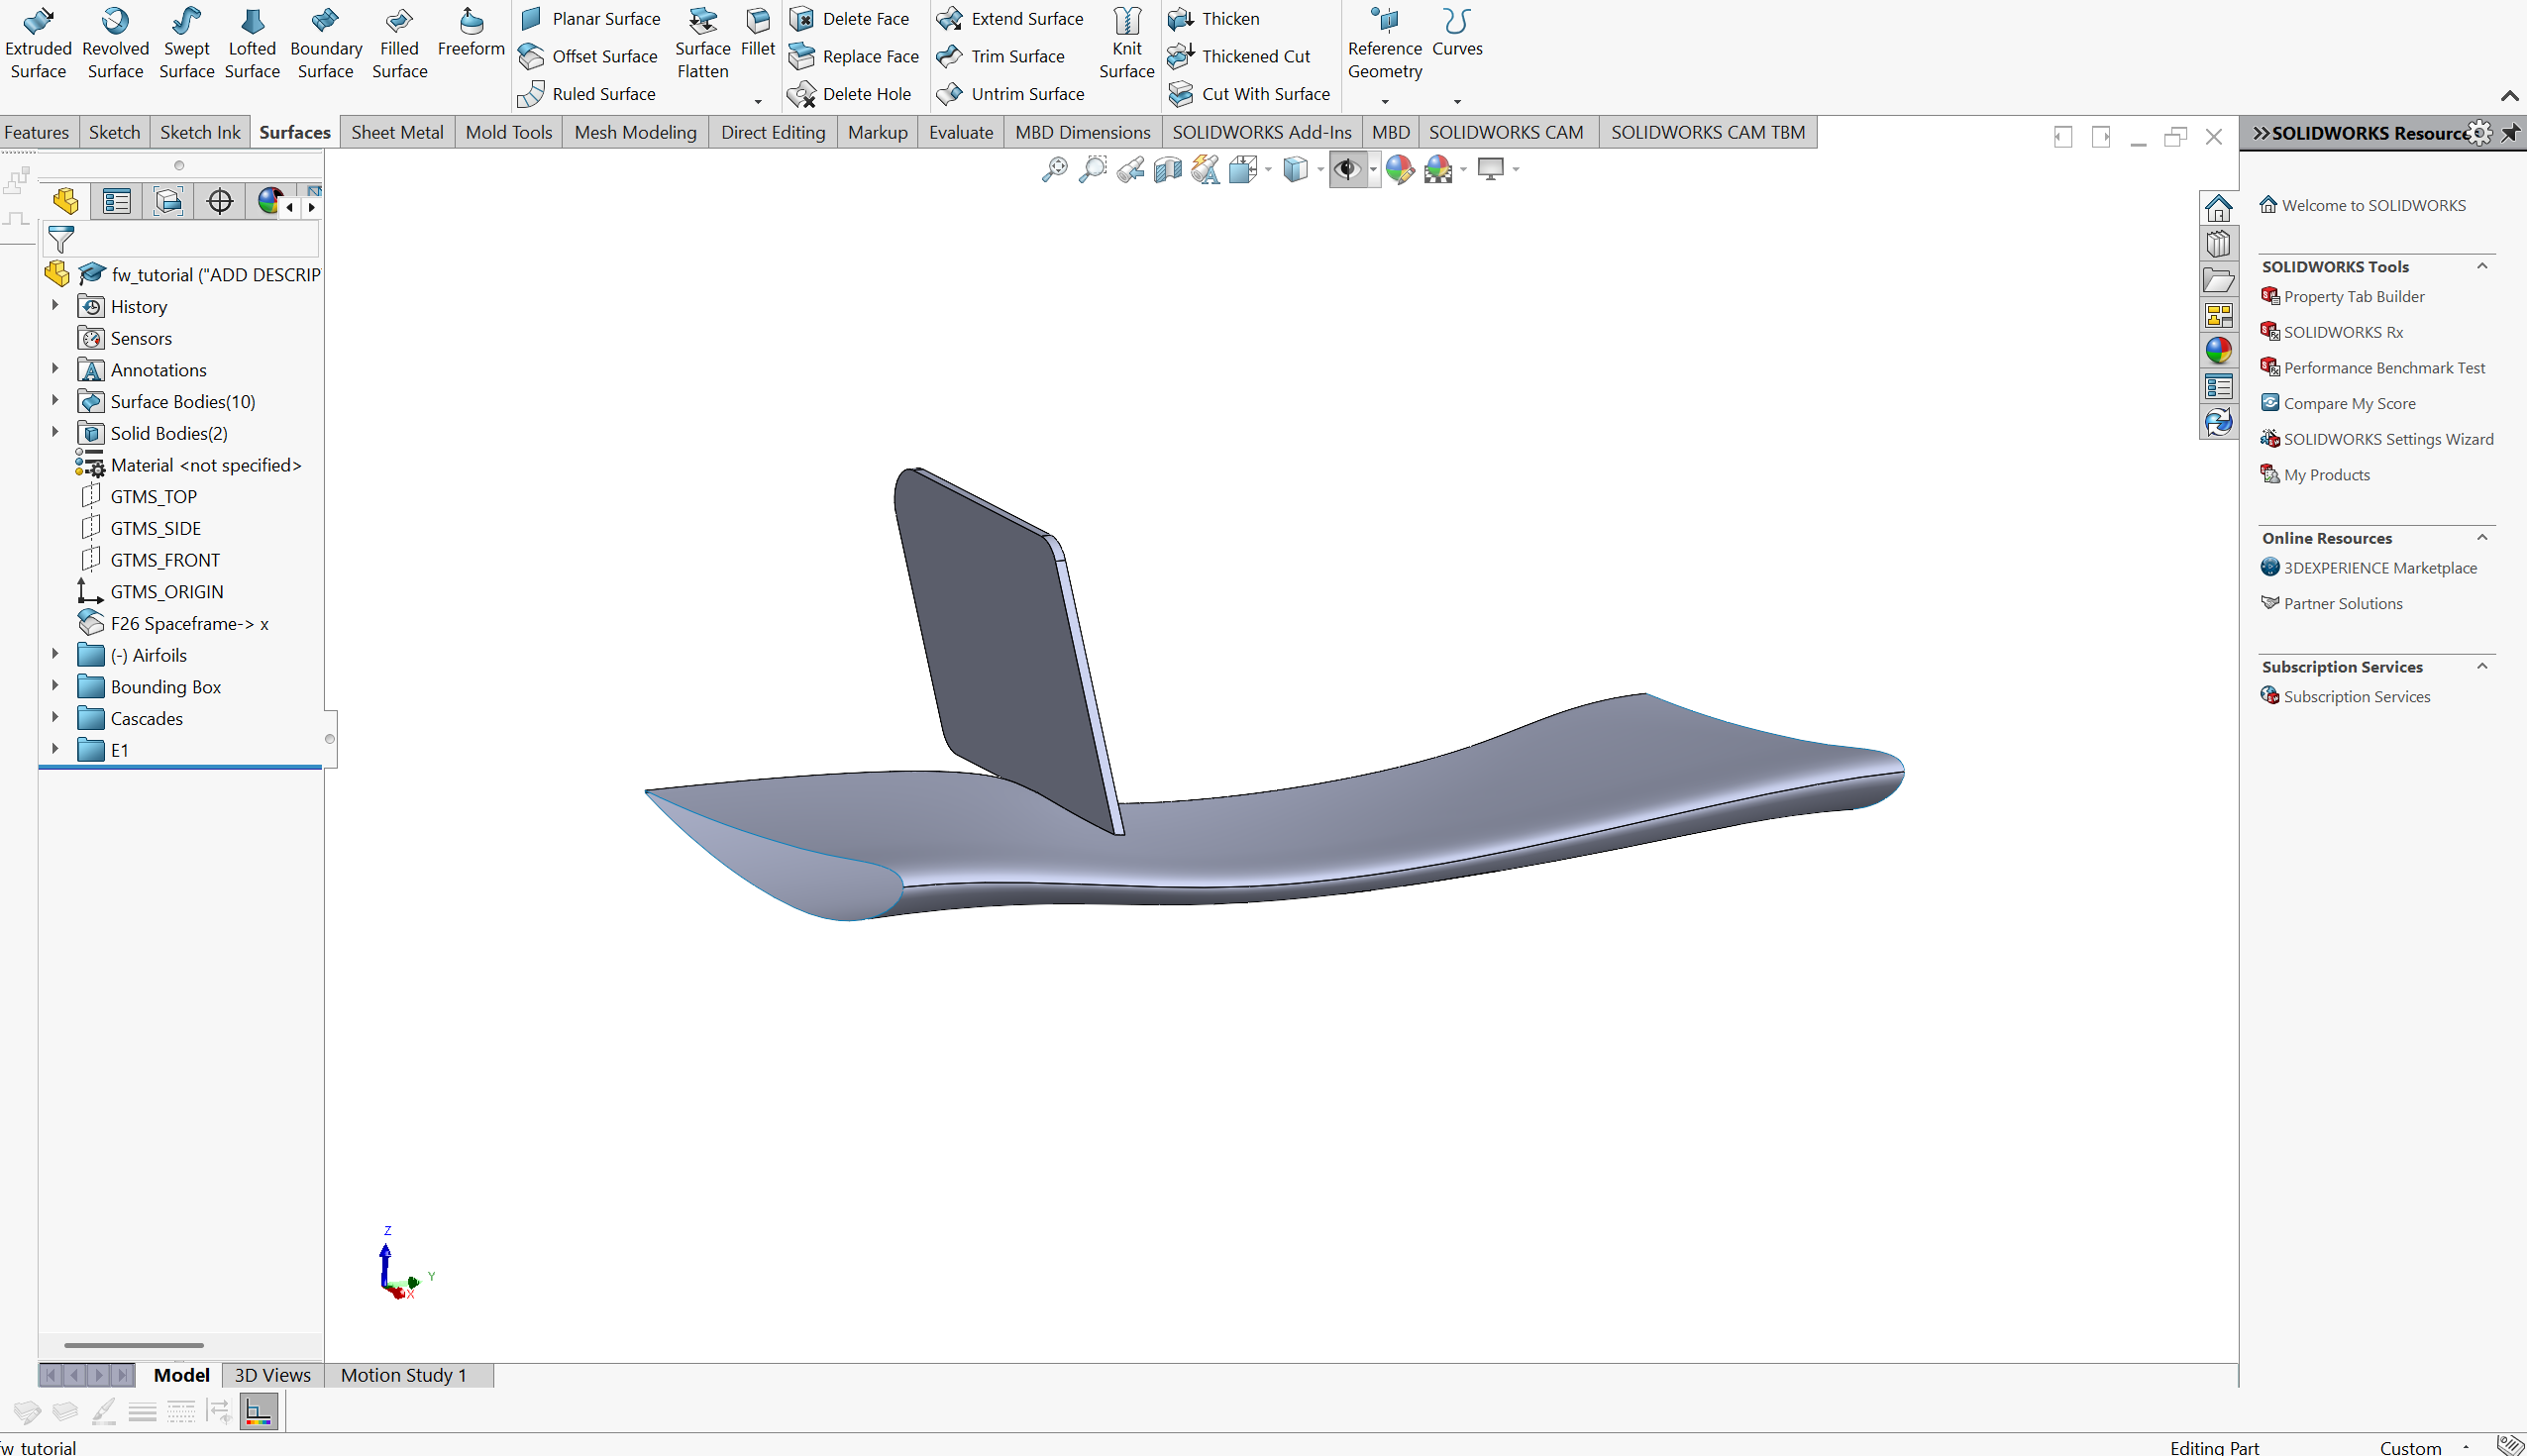
Task: Open the 3DEXPERIENCE Marketplace link
Action: 2379,567
